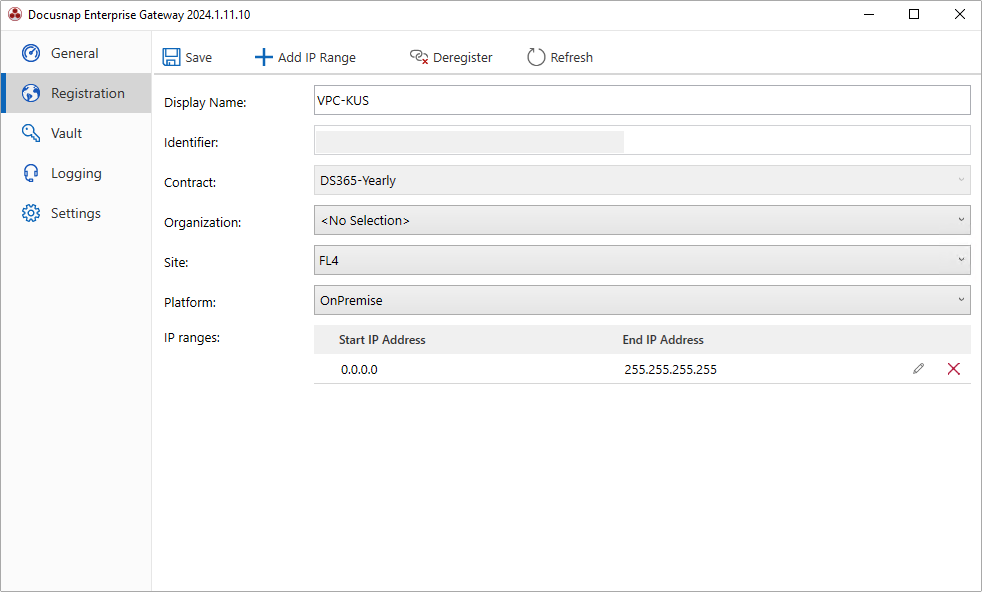Image resolution: width=982 pixels, height=592 pixels.
Task: Open the Contract DS365-Yearly dropdown
Action: tap(642, 180)
